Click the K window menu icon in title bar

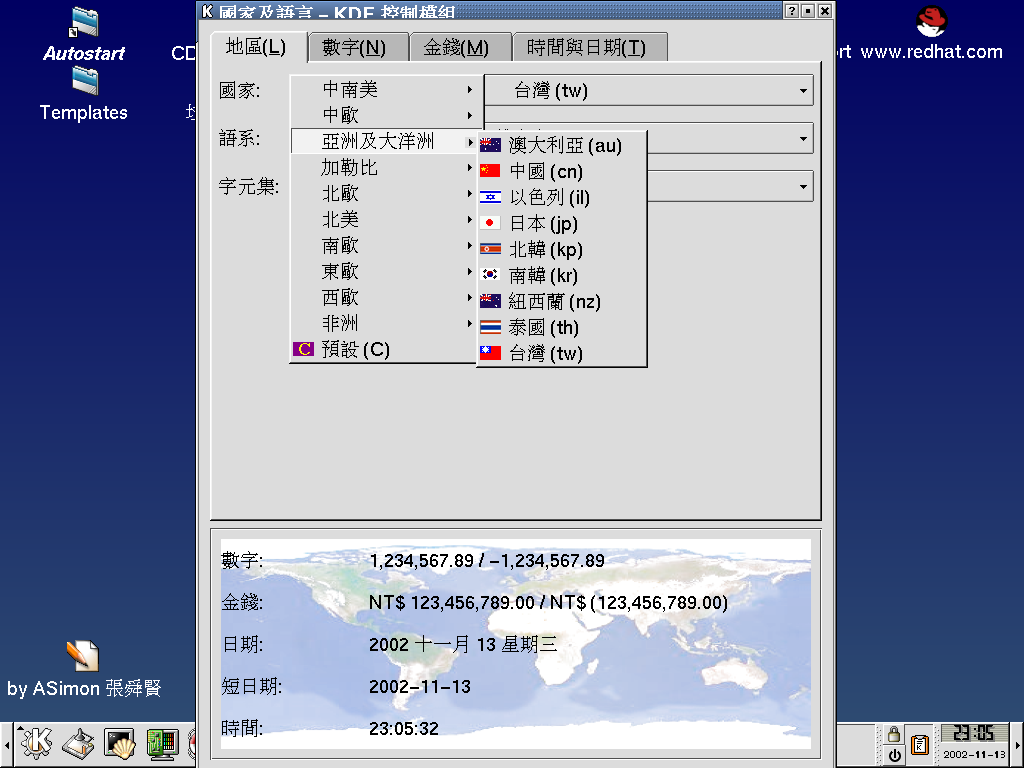(x=207, y=10)
